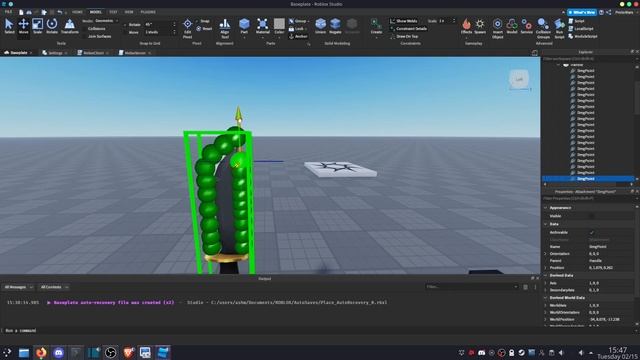640x360 pixels.
Task: Open the Mode Geometric dropdown
Action: click(106, 21)
